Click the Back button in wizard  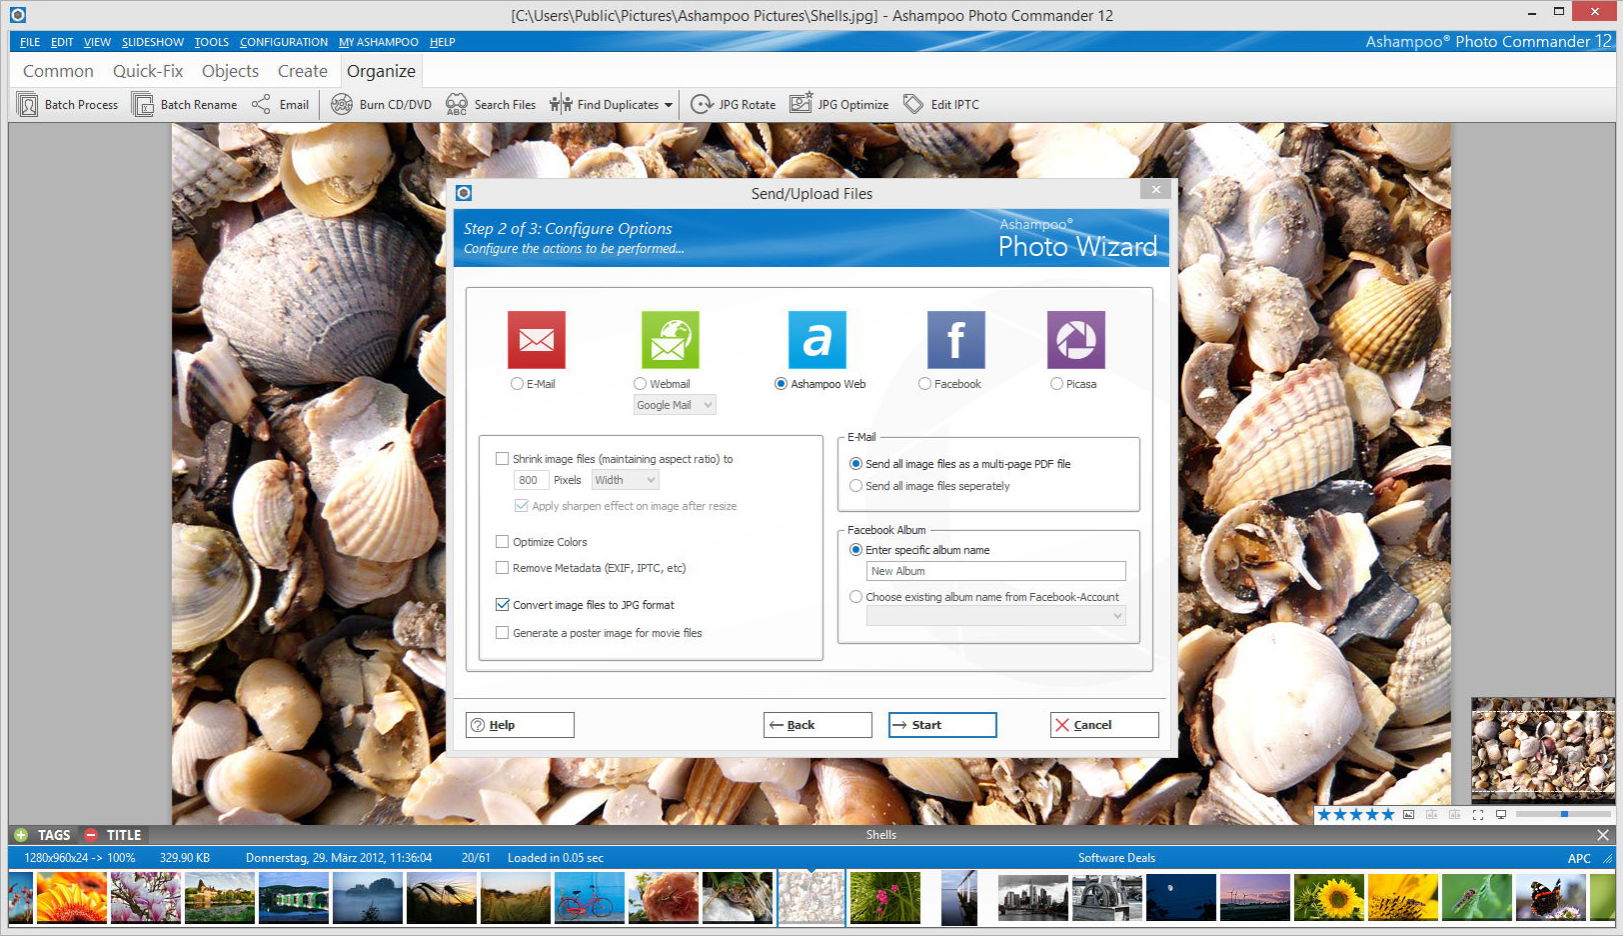coord(817,725)
